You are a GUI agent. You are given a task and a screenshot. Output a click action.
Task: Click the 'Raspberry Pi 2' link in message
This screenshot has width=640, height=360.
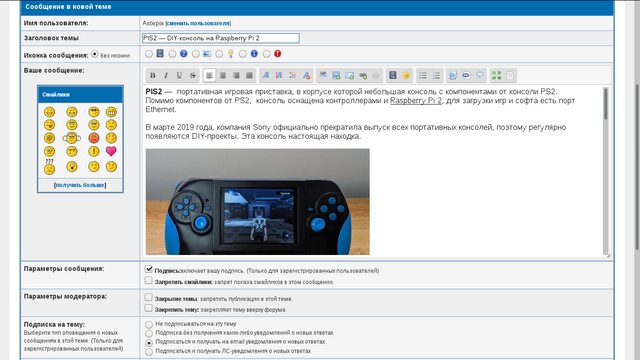click(416, 100)
